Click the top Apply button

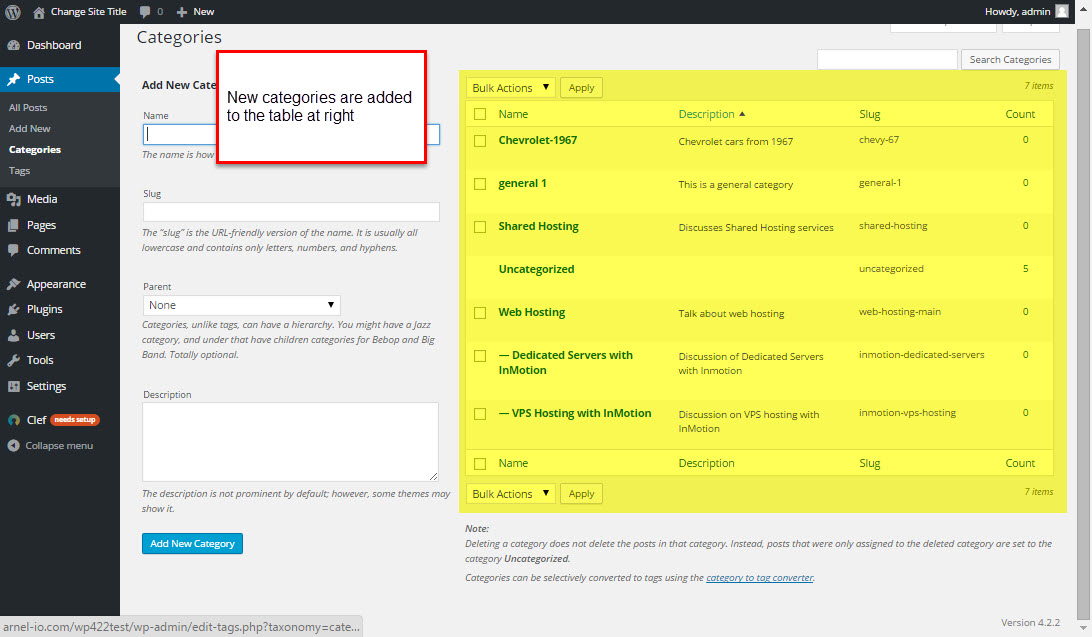pyautogui.click(x=582, y=88)
